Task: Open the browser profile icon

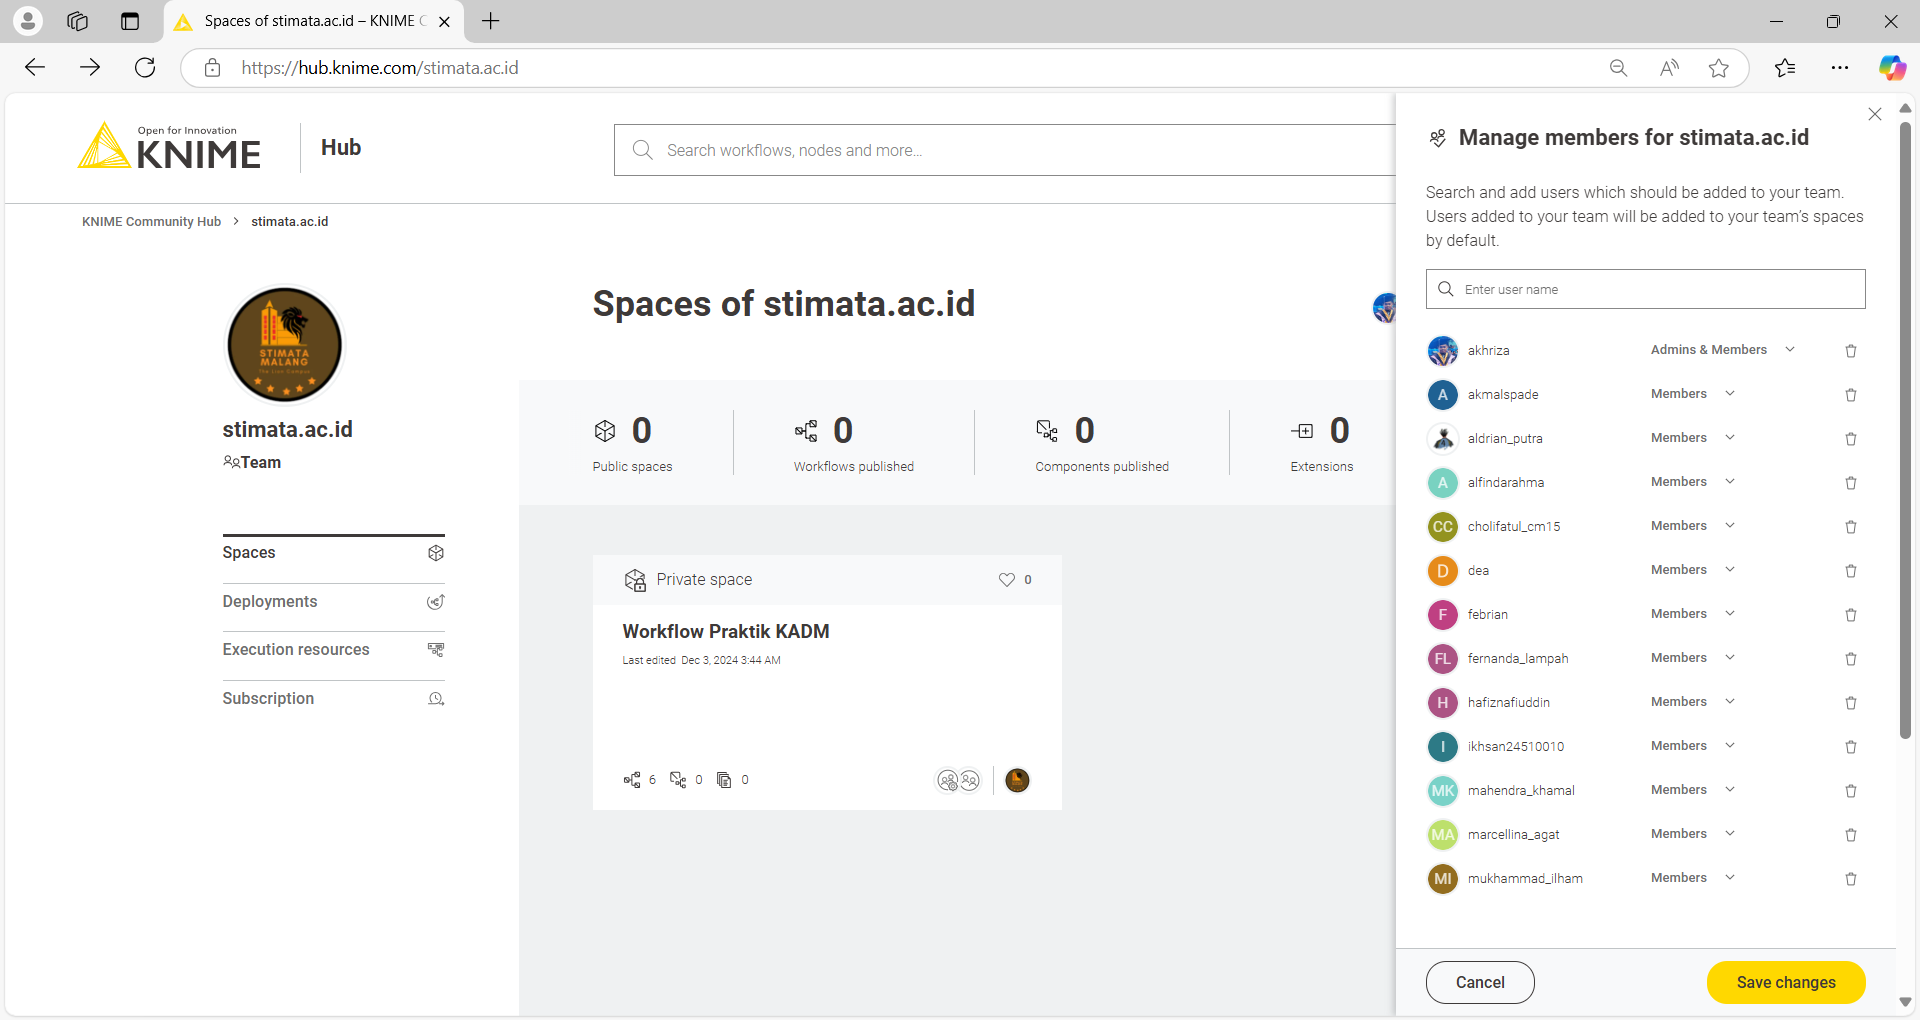Action: click(x=28, y=20)
